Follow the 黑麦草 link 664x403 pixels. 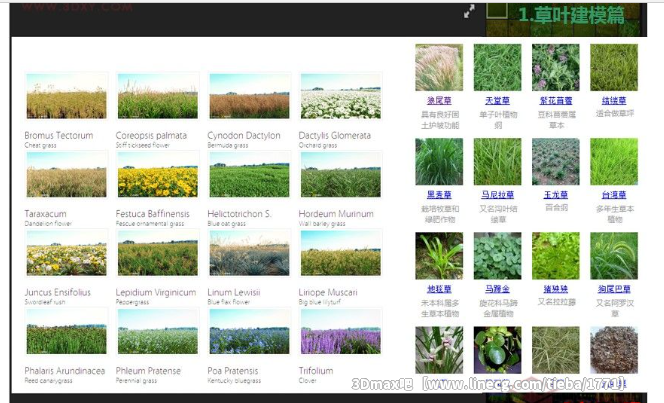[438, 195]
